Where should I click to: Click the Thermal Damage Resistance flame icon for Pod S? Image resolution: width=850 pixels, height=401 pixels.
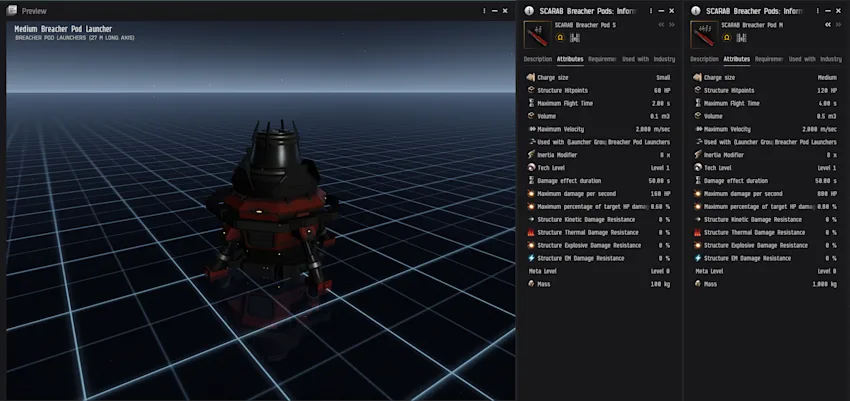click(531, 232)
